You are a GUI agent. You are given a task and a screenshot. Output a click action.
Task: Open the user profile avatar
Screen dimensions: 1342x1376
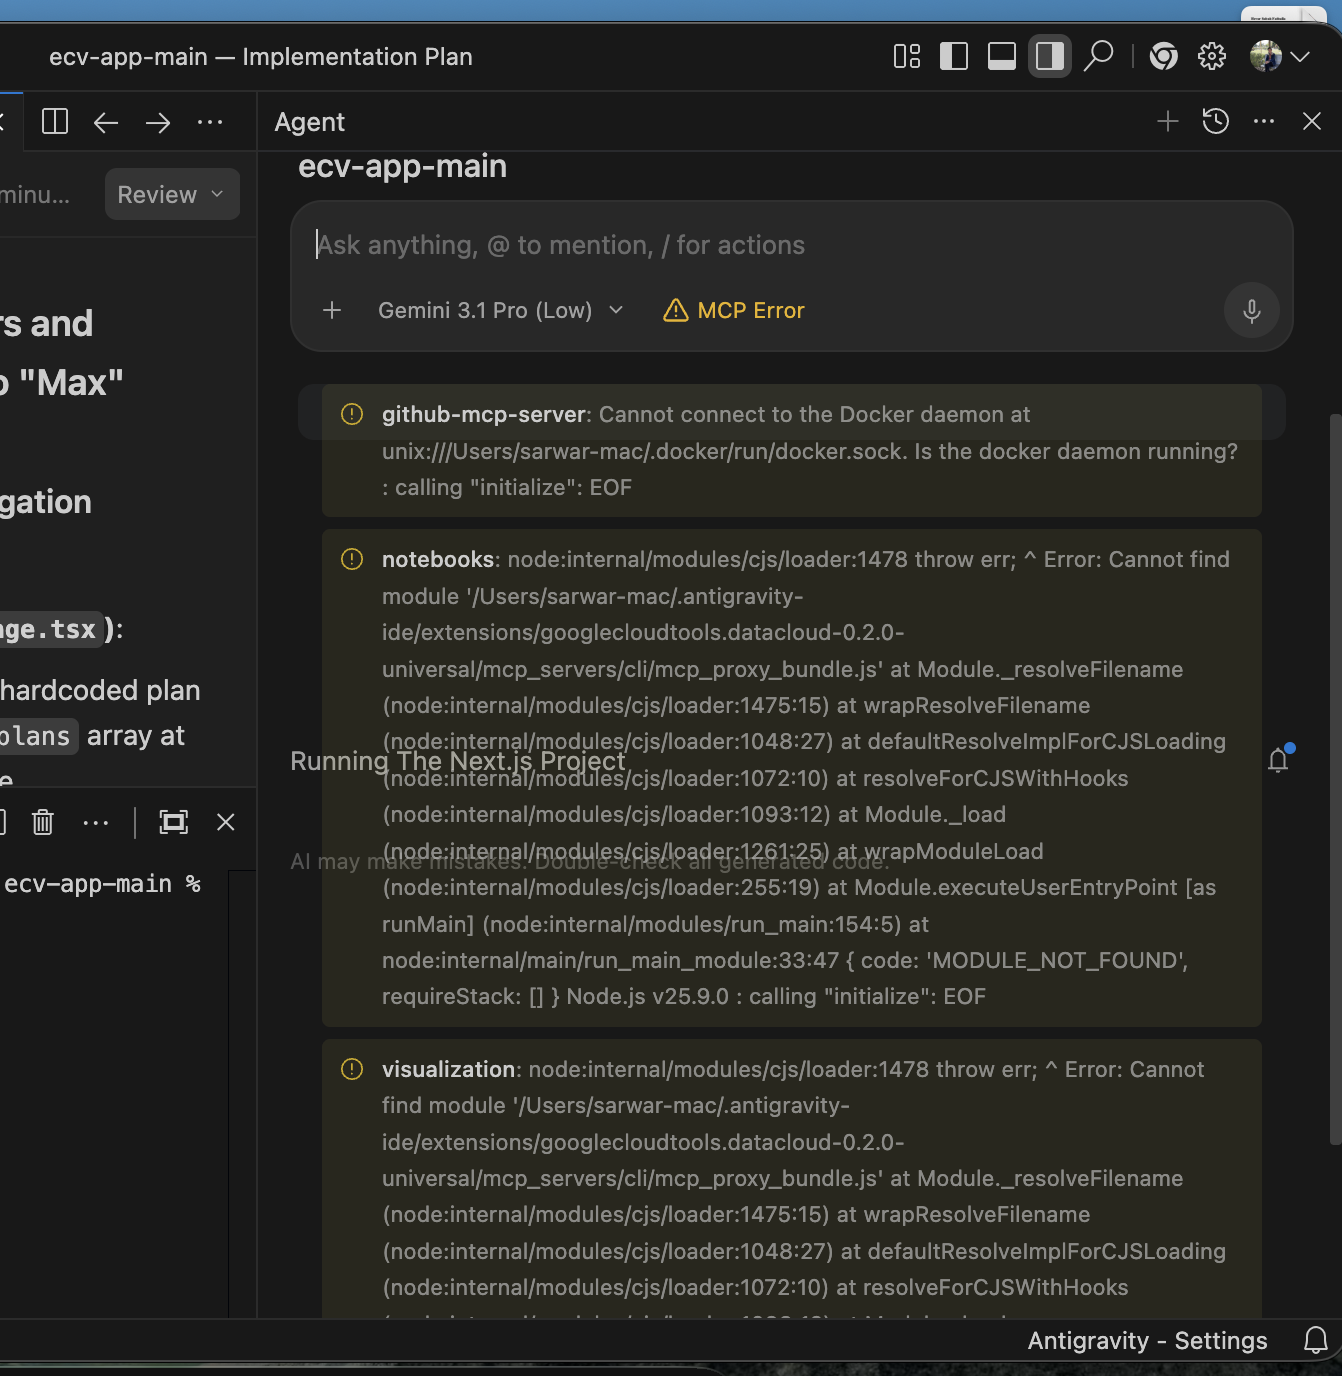point(1265,56)
